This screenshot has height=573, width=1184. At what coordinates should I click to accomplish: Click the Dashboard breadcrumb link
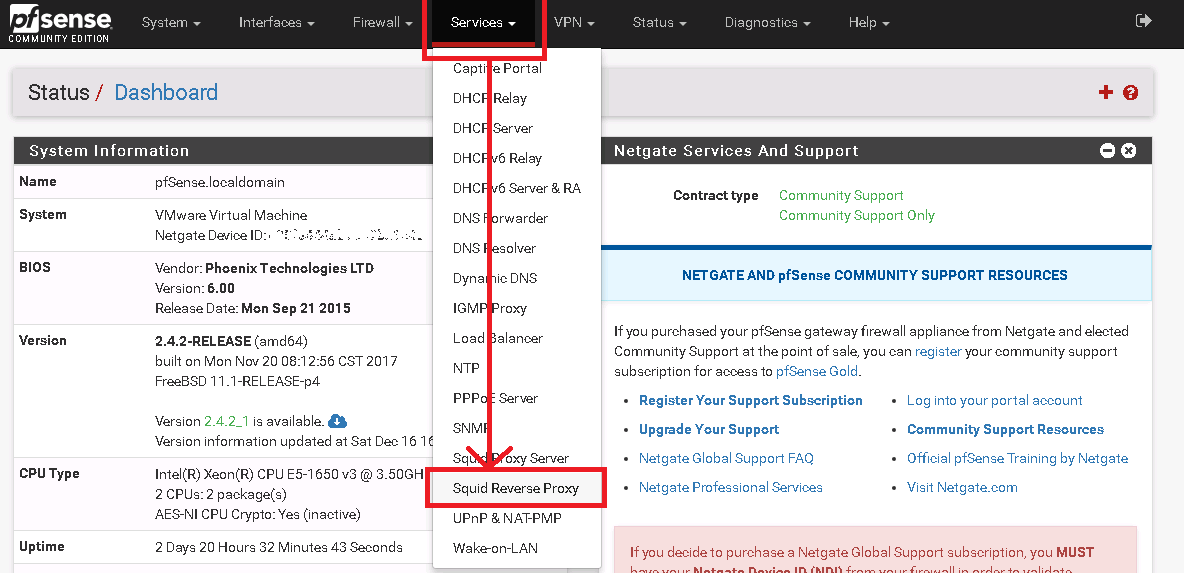pyautogui.click(x=166, y=92)
